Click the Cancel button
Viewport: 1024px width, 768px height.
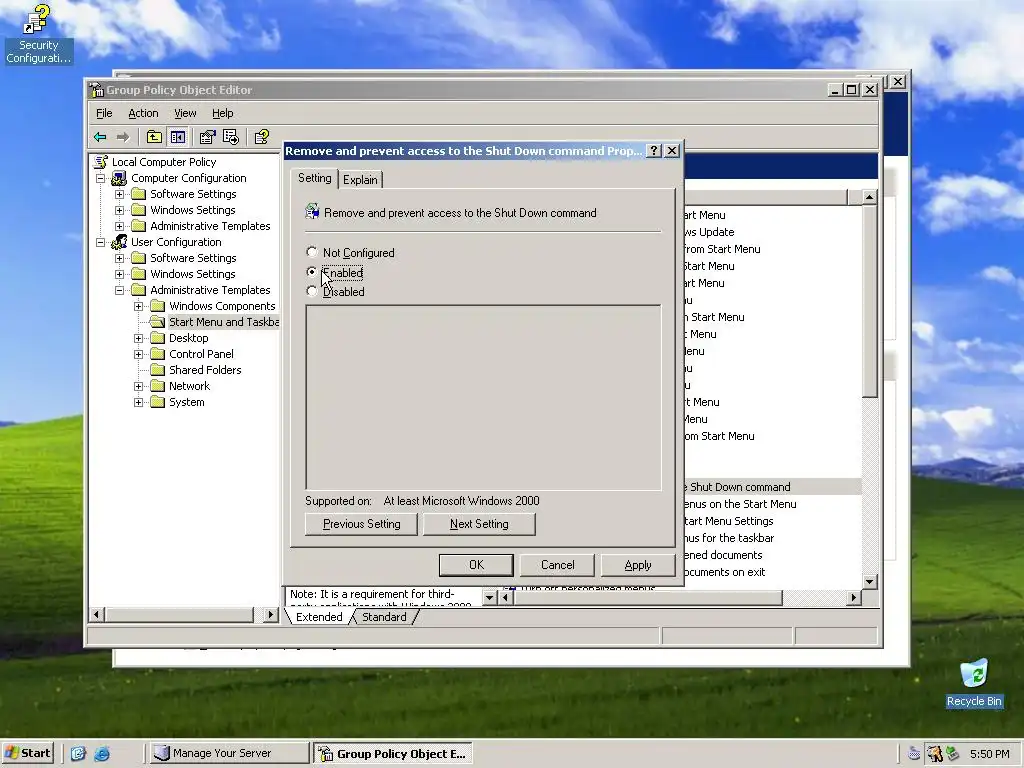557,565
